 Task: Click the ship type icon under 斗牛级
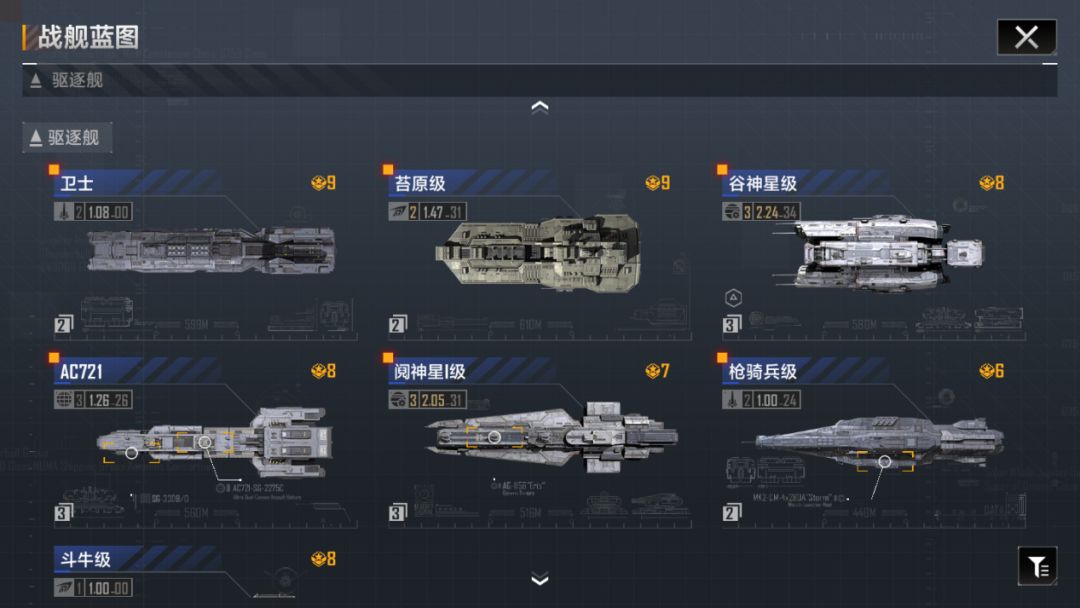point(63,588)
